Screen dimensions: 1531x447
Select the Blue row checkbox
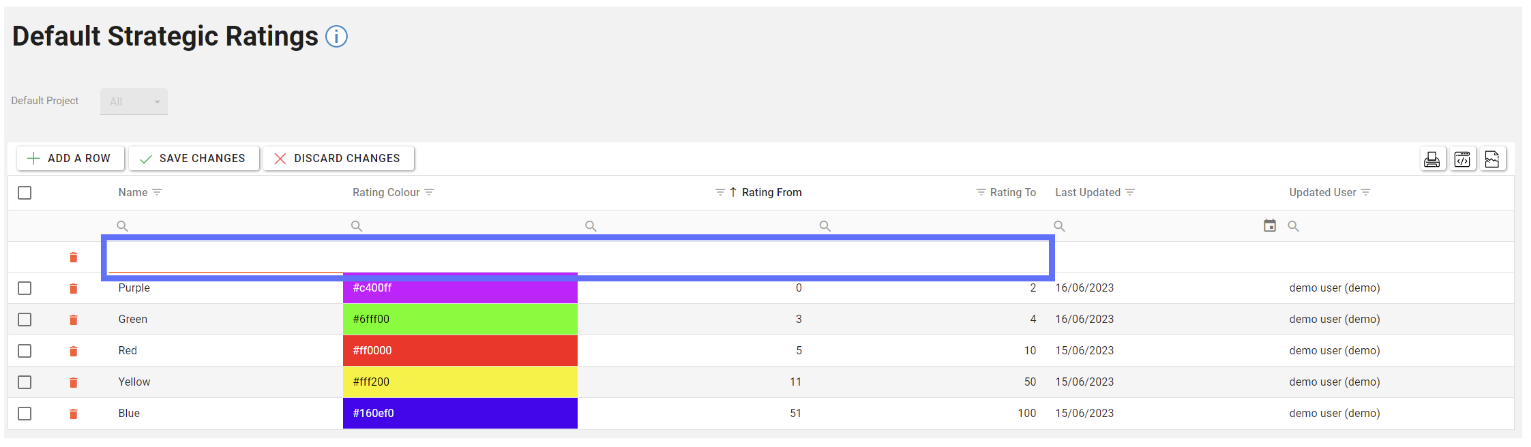click(x=25, y=414)
